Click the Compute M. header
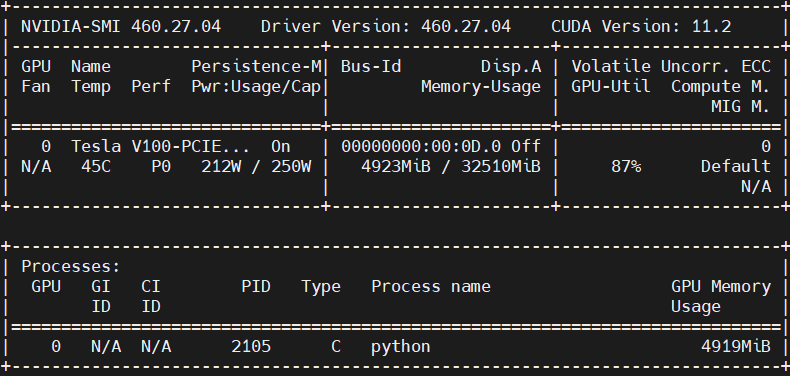 (x=720, y=87)
